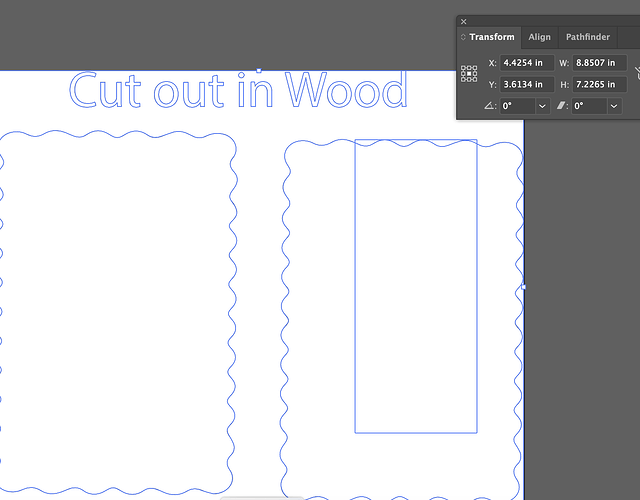Edit the X position field
The image size is (640, 500).
pyautogui.click(x=527, y=63)
